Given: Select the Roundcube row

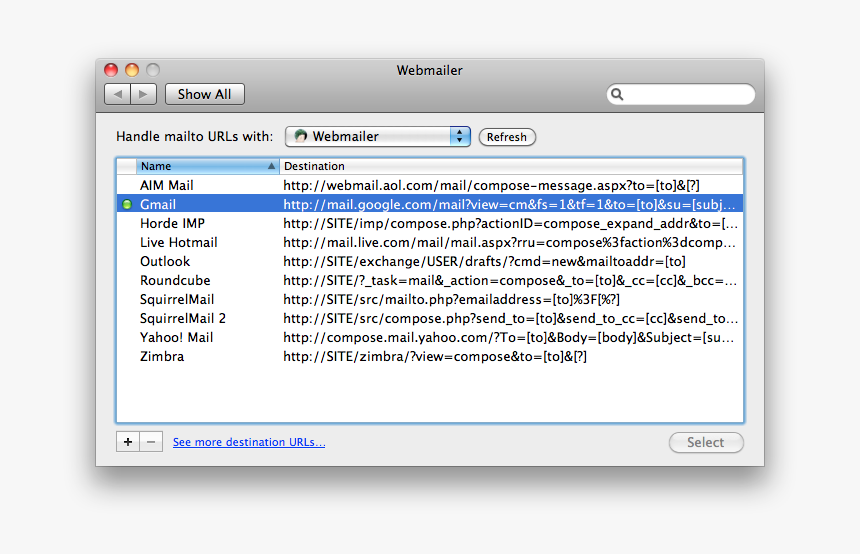Looking at the screenshot, I should (x=430, y=280).
